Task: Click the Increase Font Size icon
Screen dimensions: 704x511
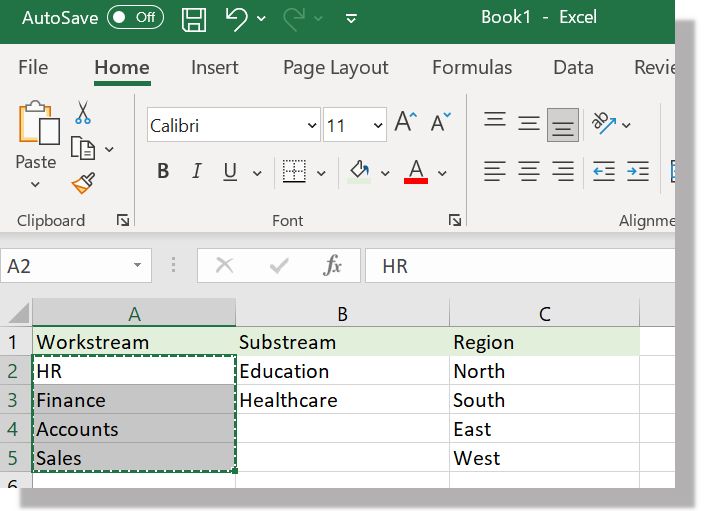Action: (x=404, y=124)
